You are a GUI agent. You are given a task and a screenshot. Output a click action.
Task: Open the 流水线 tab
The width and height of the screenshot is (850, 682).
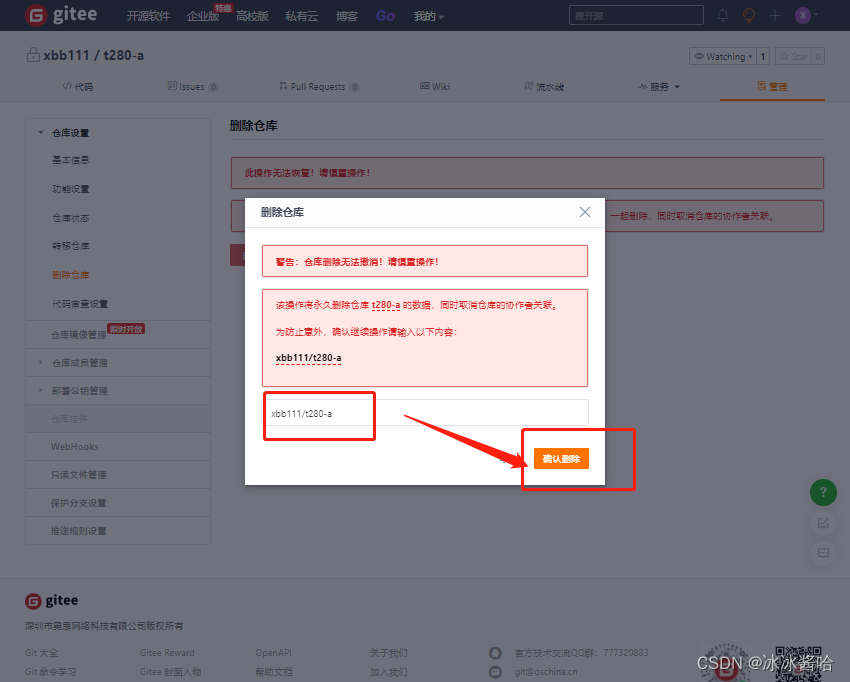pyautogui.click(x=544, y=87)
